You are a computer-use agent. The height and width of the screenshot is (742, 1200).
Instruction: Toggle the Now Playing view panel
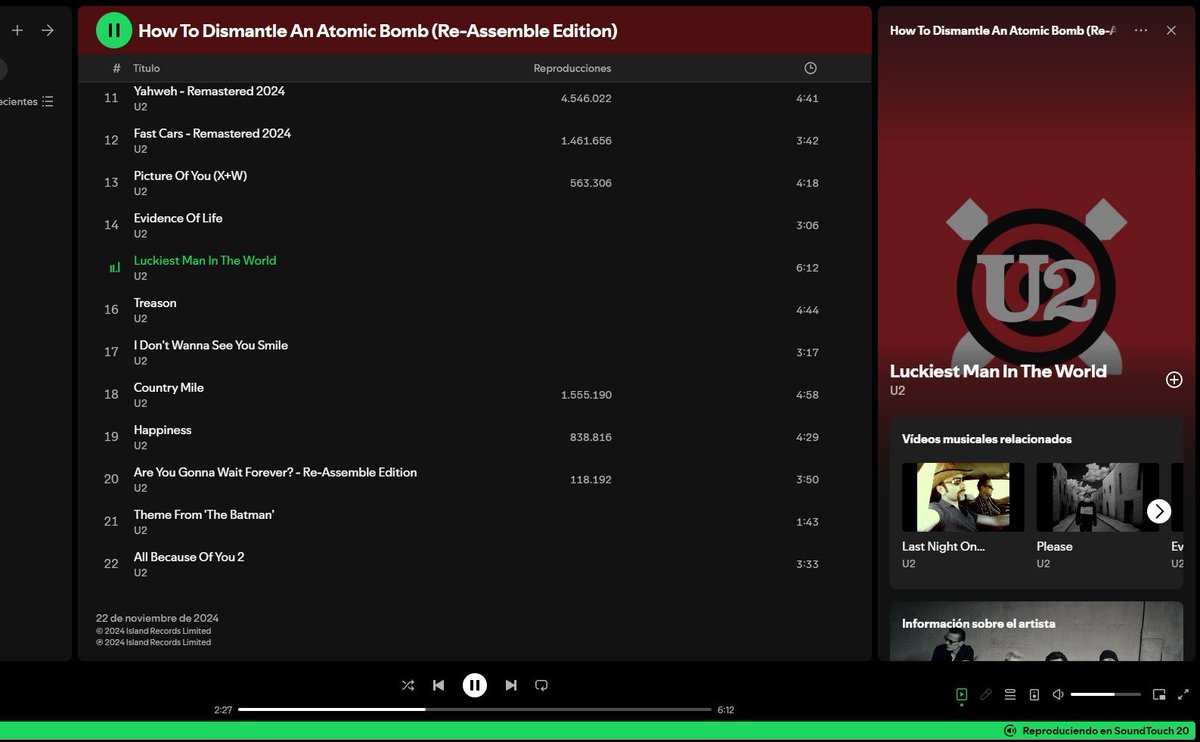pos(961,694)
